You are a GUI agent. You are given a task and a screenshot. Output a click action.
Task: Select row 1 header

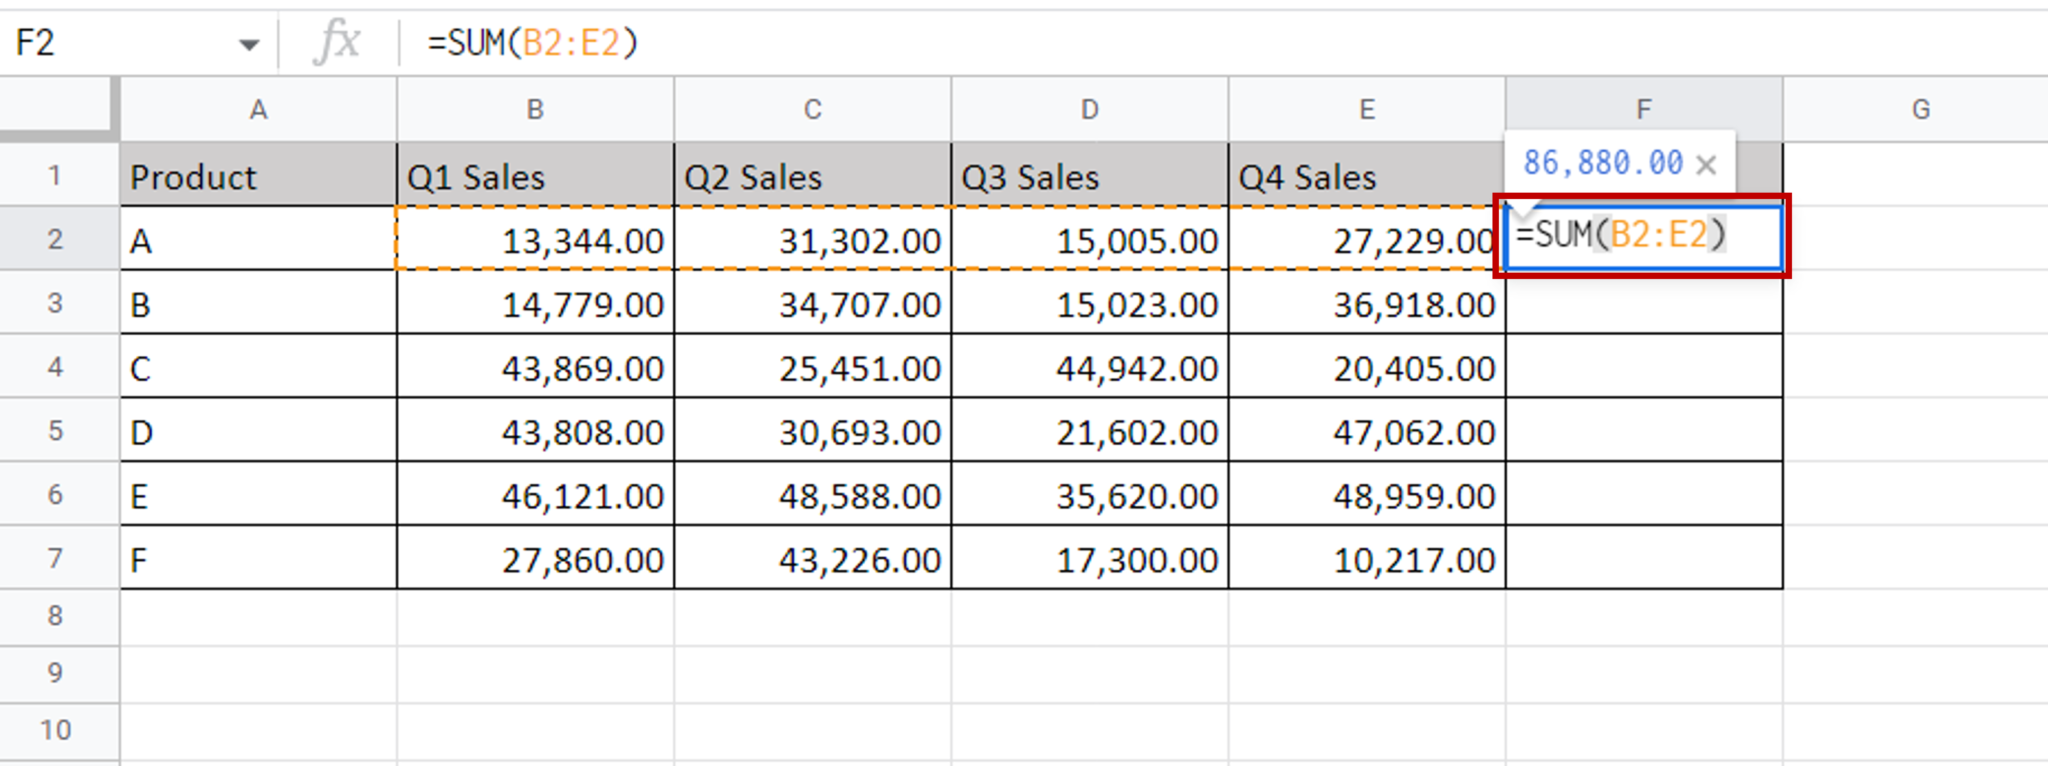tap(58, 175)
